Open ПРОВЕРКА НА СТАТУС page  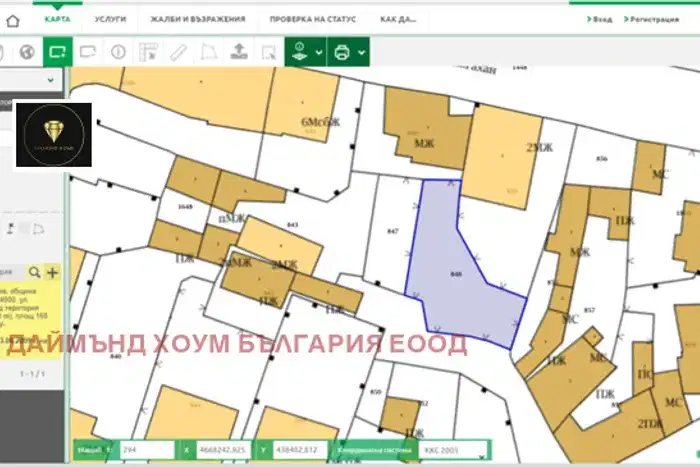tap(313, 19)
